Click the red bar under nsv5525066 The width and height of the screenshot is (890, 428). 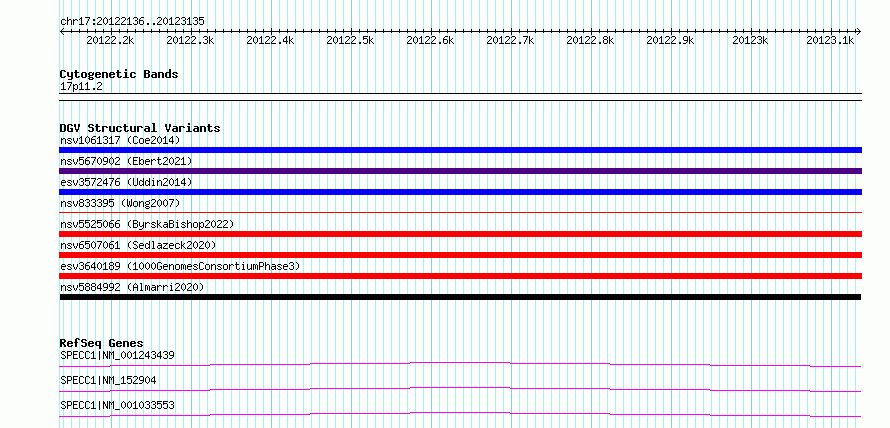(460, 234)
